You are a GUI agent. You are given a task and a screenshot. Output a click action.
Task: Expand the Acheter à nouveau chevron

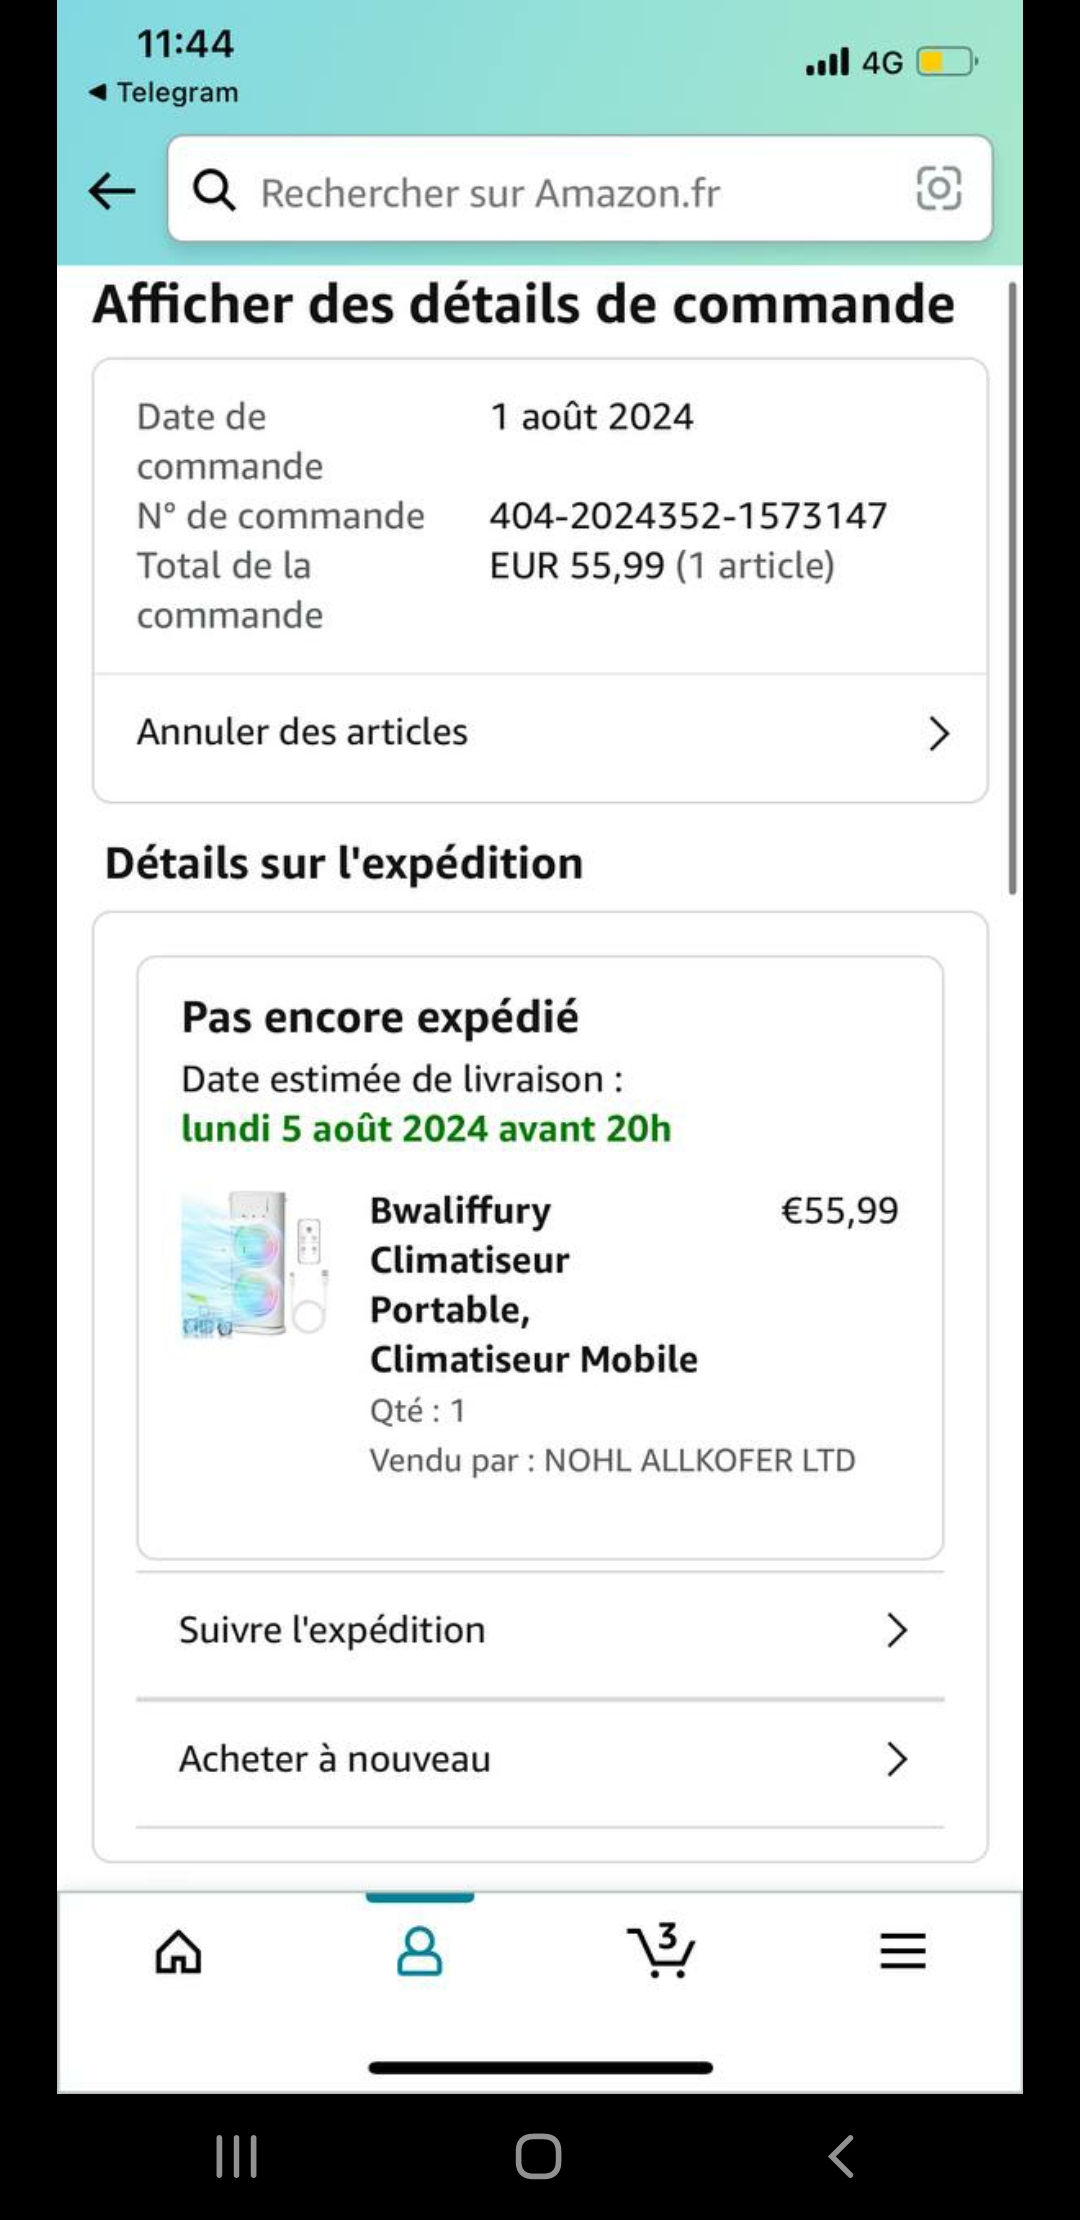(896, 1759)
